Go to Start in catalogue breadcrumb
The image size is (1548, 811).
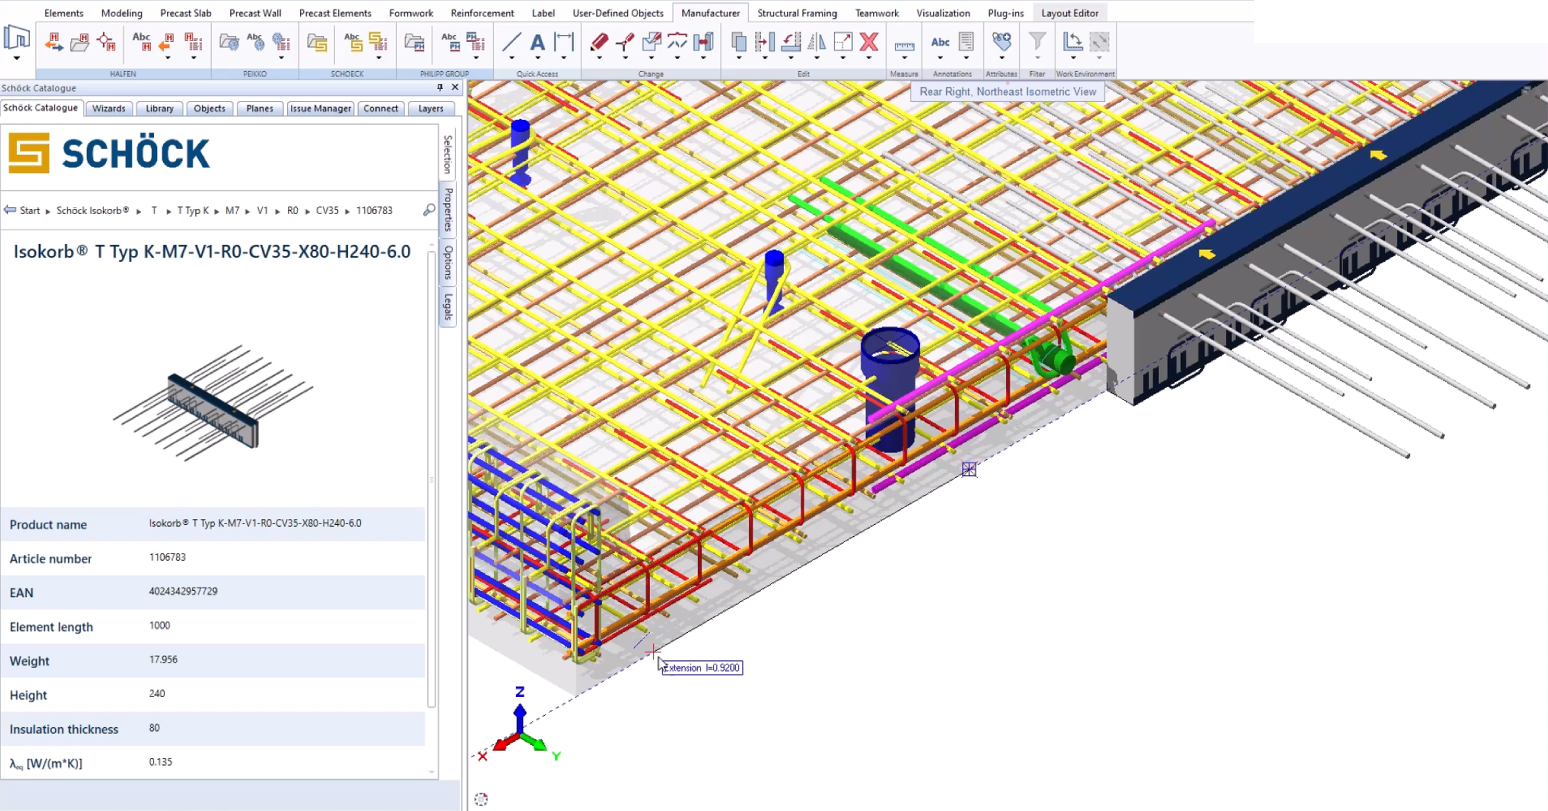click(30, 211)
